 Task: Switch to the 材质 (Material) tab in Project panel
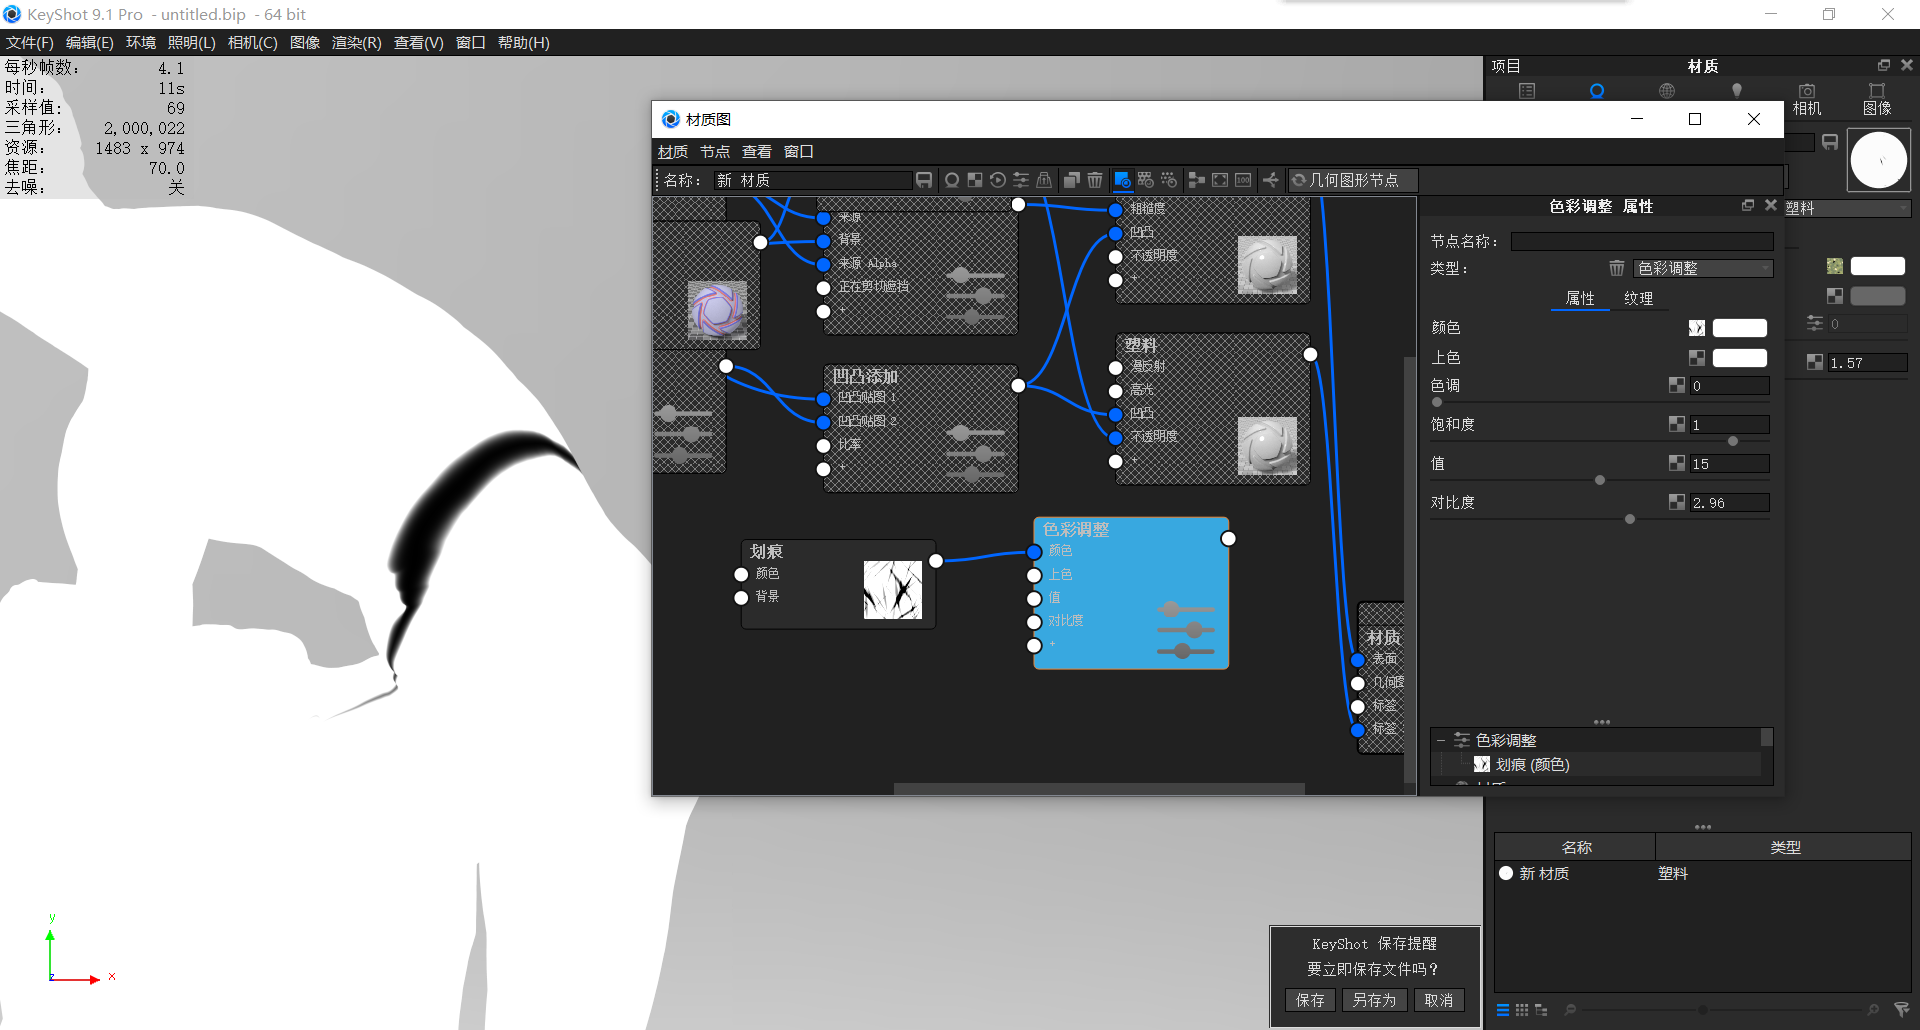1598,89
